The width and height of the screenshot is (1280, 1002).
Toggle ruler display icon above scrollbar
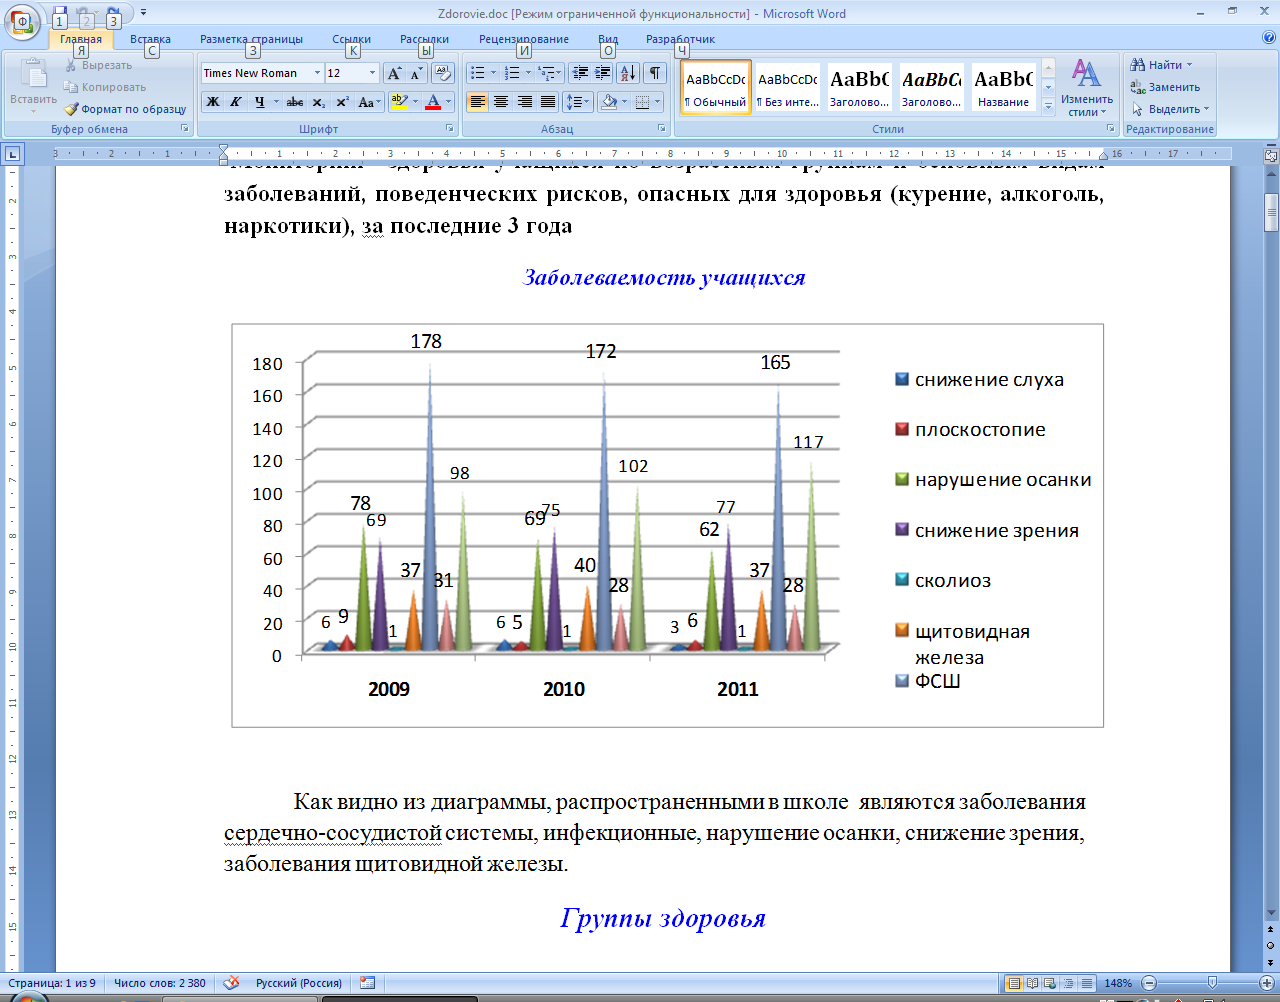[x=1271, y=155]
